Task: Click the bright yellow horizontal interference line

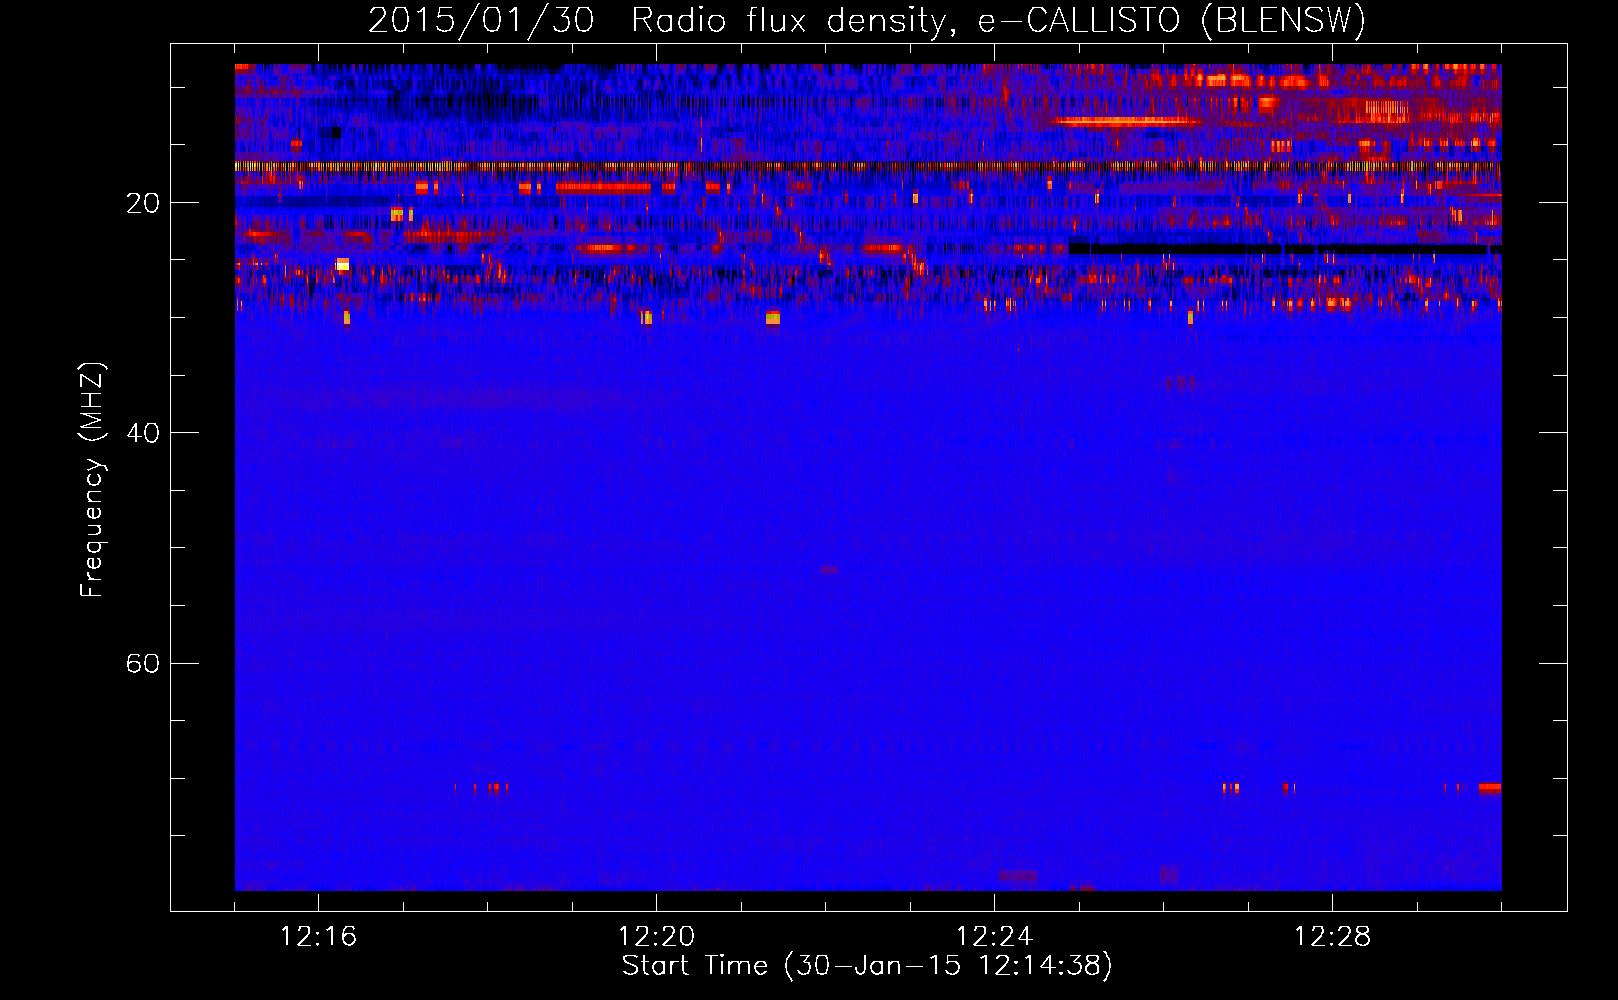Action: click(868, 166)
